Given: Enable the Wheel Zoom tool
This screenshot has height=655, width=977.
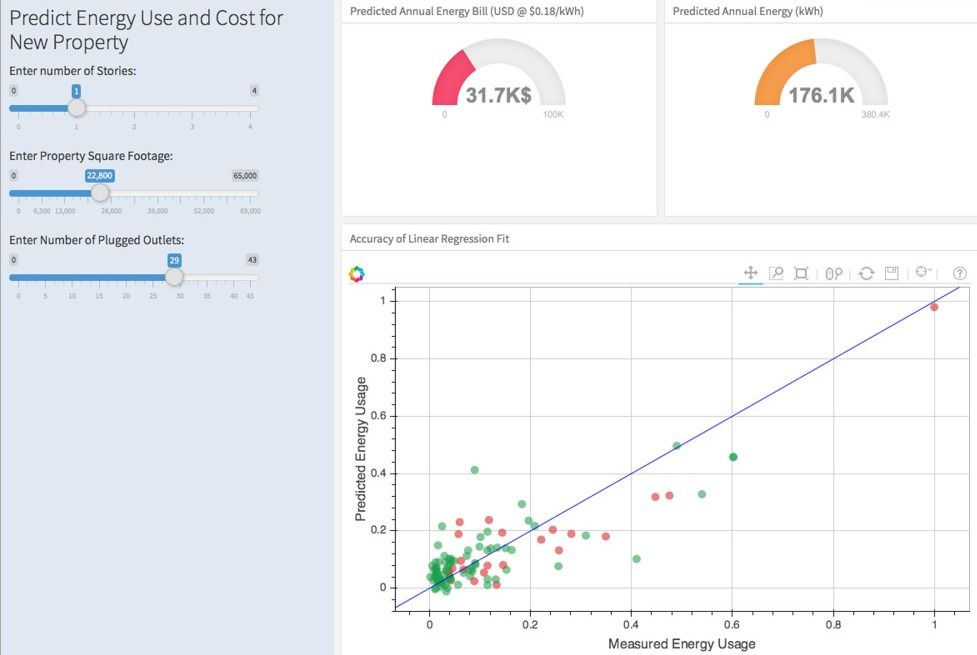Looking at the screenshot, I should click(x=834, y=273).
